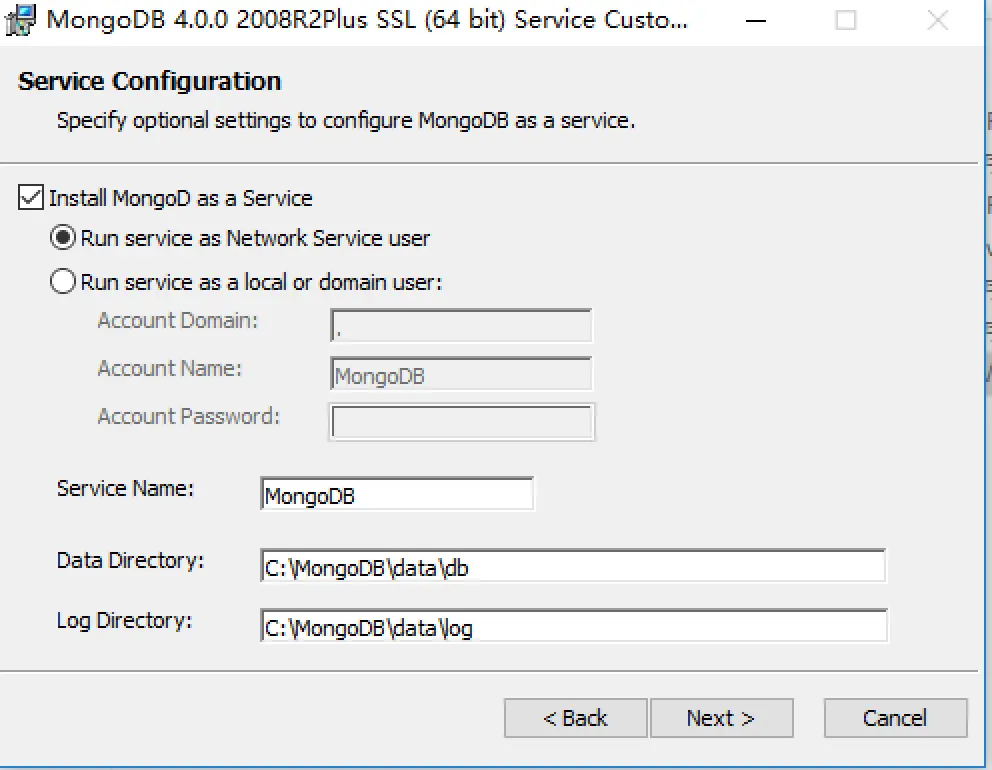
Task: Click the 'Data Directory:' label
Action: (x=130, y=561)
